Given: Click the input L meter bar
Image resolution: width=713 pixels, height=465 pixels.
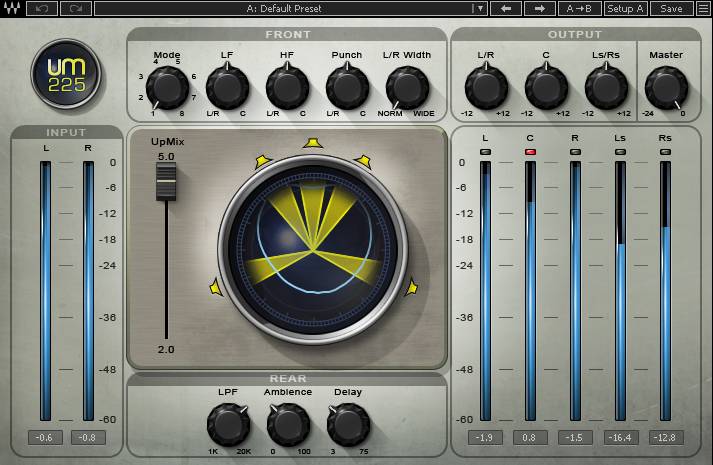Looking at the screenshot, I should coord(45,291).
